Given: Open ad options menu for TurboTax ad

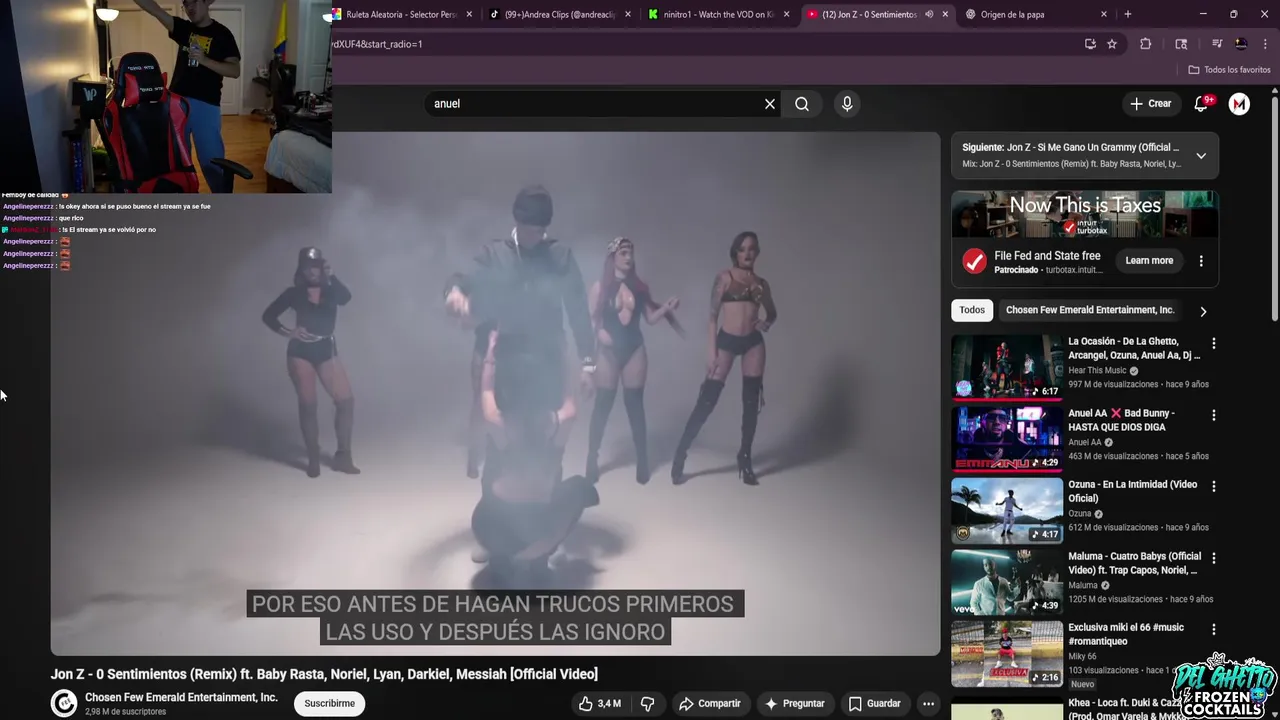Looking at the screenshot, I should [1201, 261].
